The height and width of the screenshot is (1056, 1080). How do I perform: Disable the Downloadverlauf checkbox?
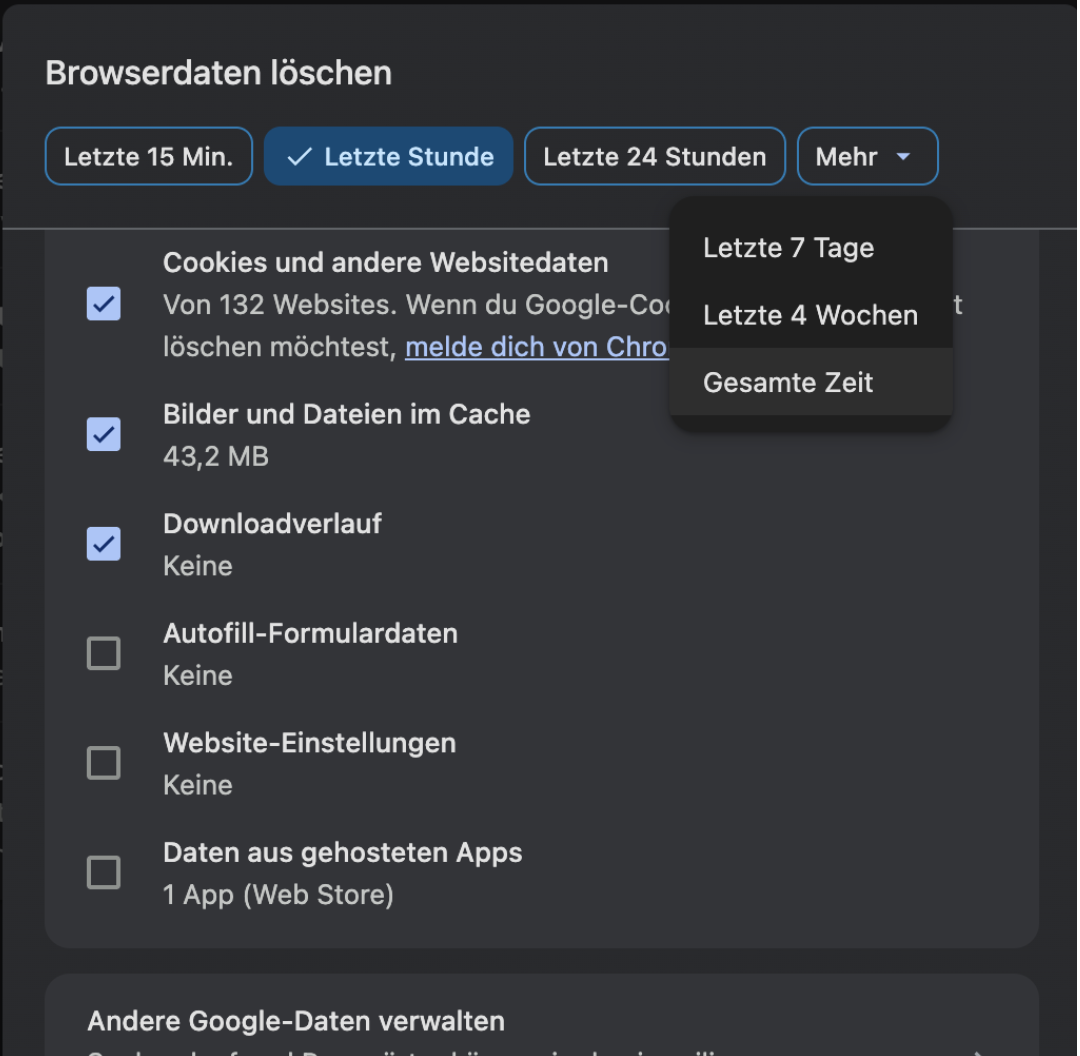point(104,544)
